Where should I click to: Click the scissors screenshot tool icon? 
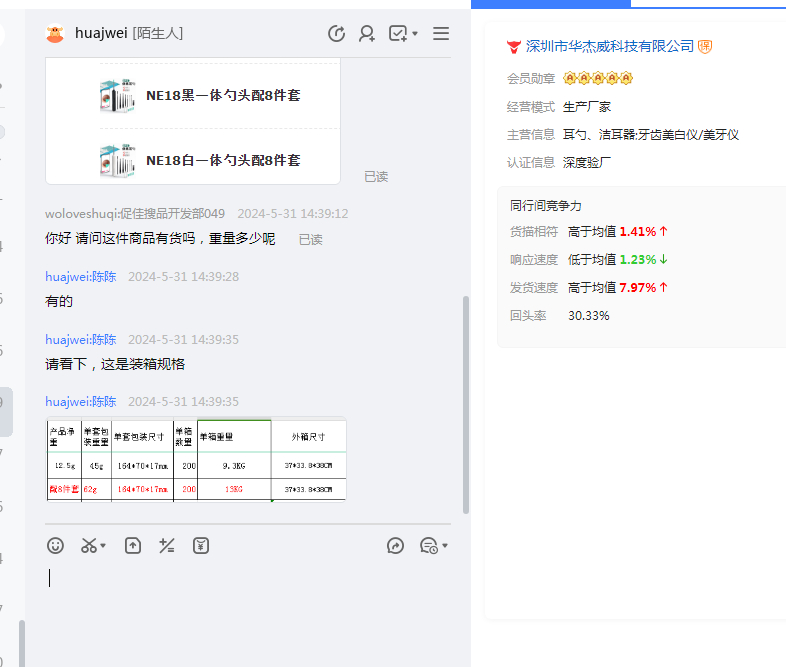point(88,545)
